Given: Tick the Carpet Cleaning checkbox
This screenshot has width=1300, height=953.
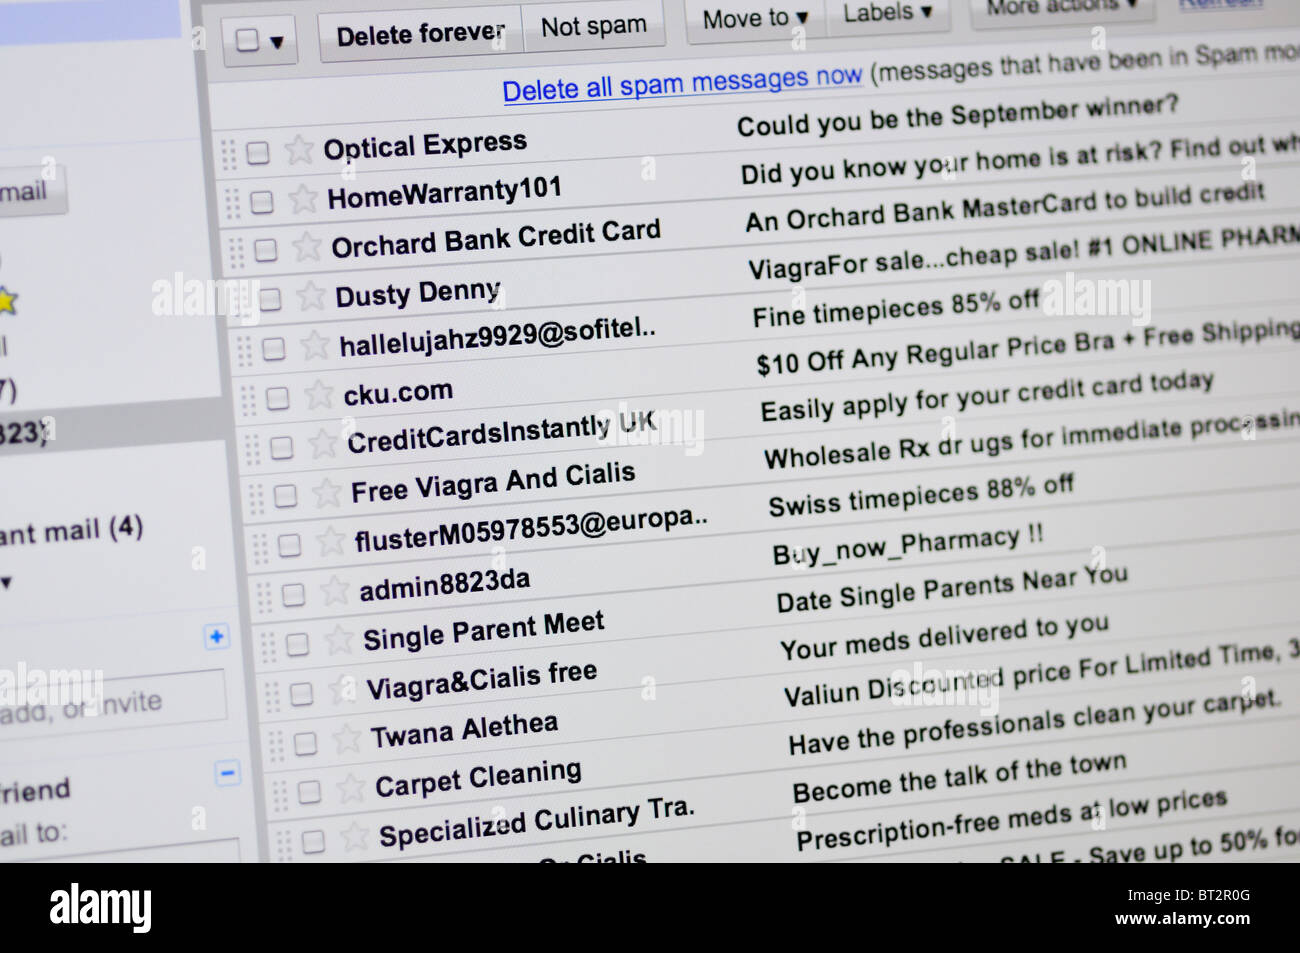Looking at the screenshot, I should (309, 792).
